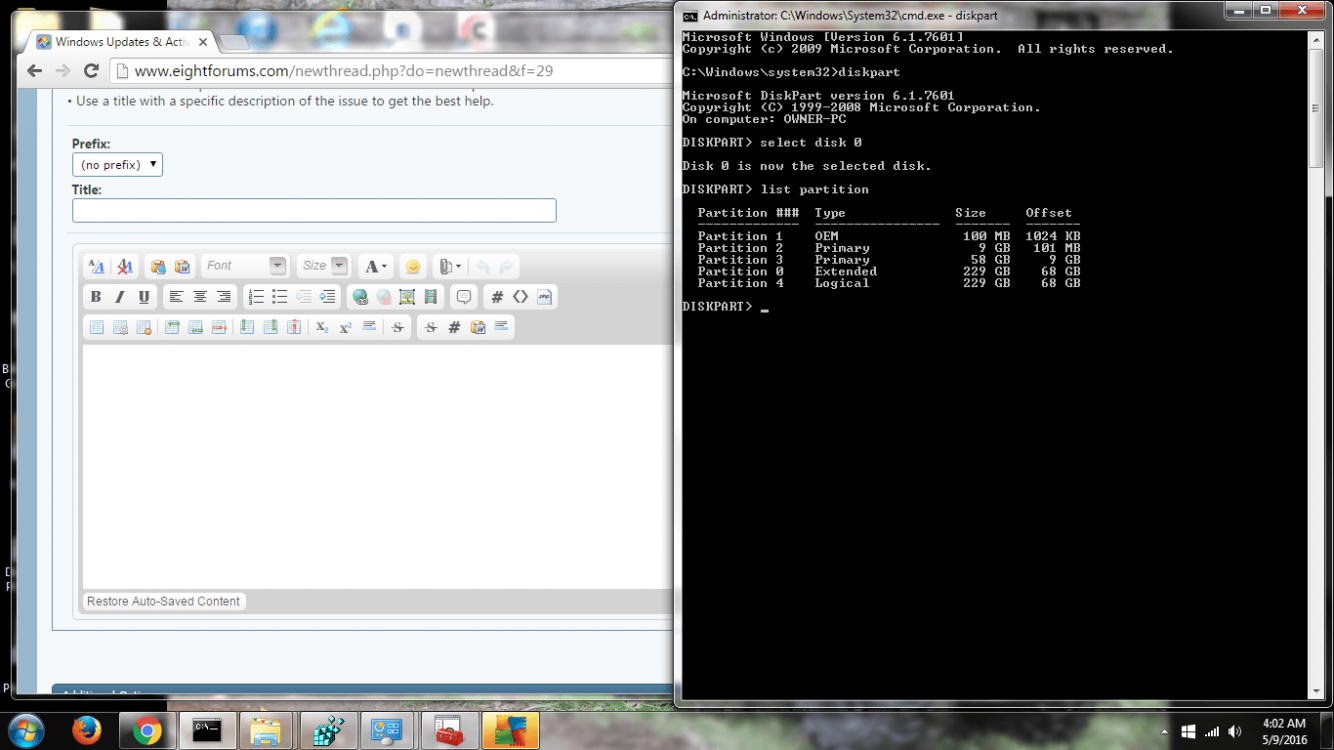Viewport: 1334px width, 750px height.
Task: Go forward in Chrome
Action: click(x=63, y=71)
